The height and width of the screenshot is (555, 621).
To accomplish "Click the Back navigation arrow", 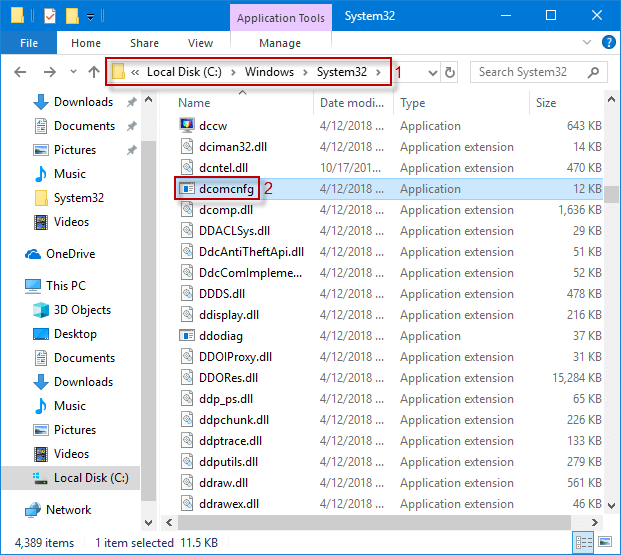I will coord(20,72).
